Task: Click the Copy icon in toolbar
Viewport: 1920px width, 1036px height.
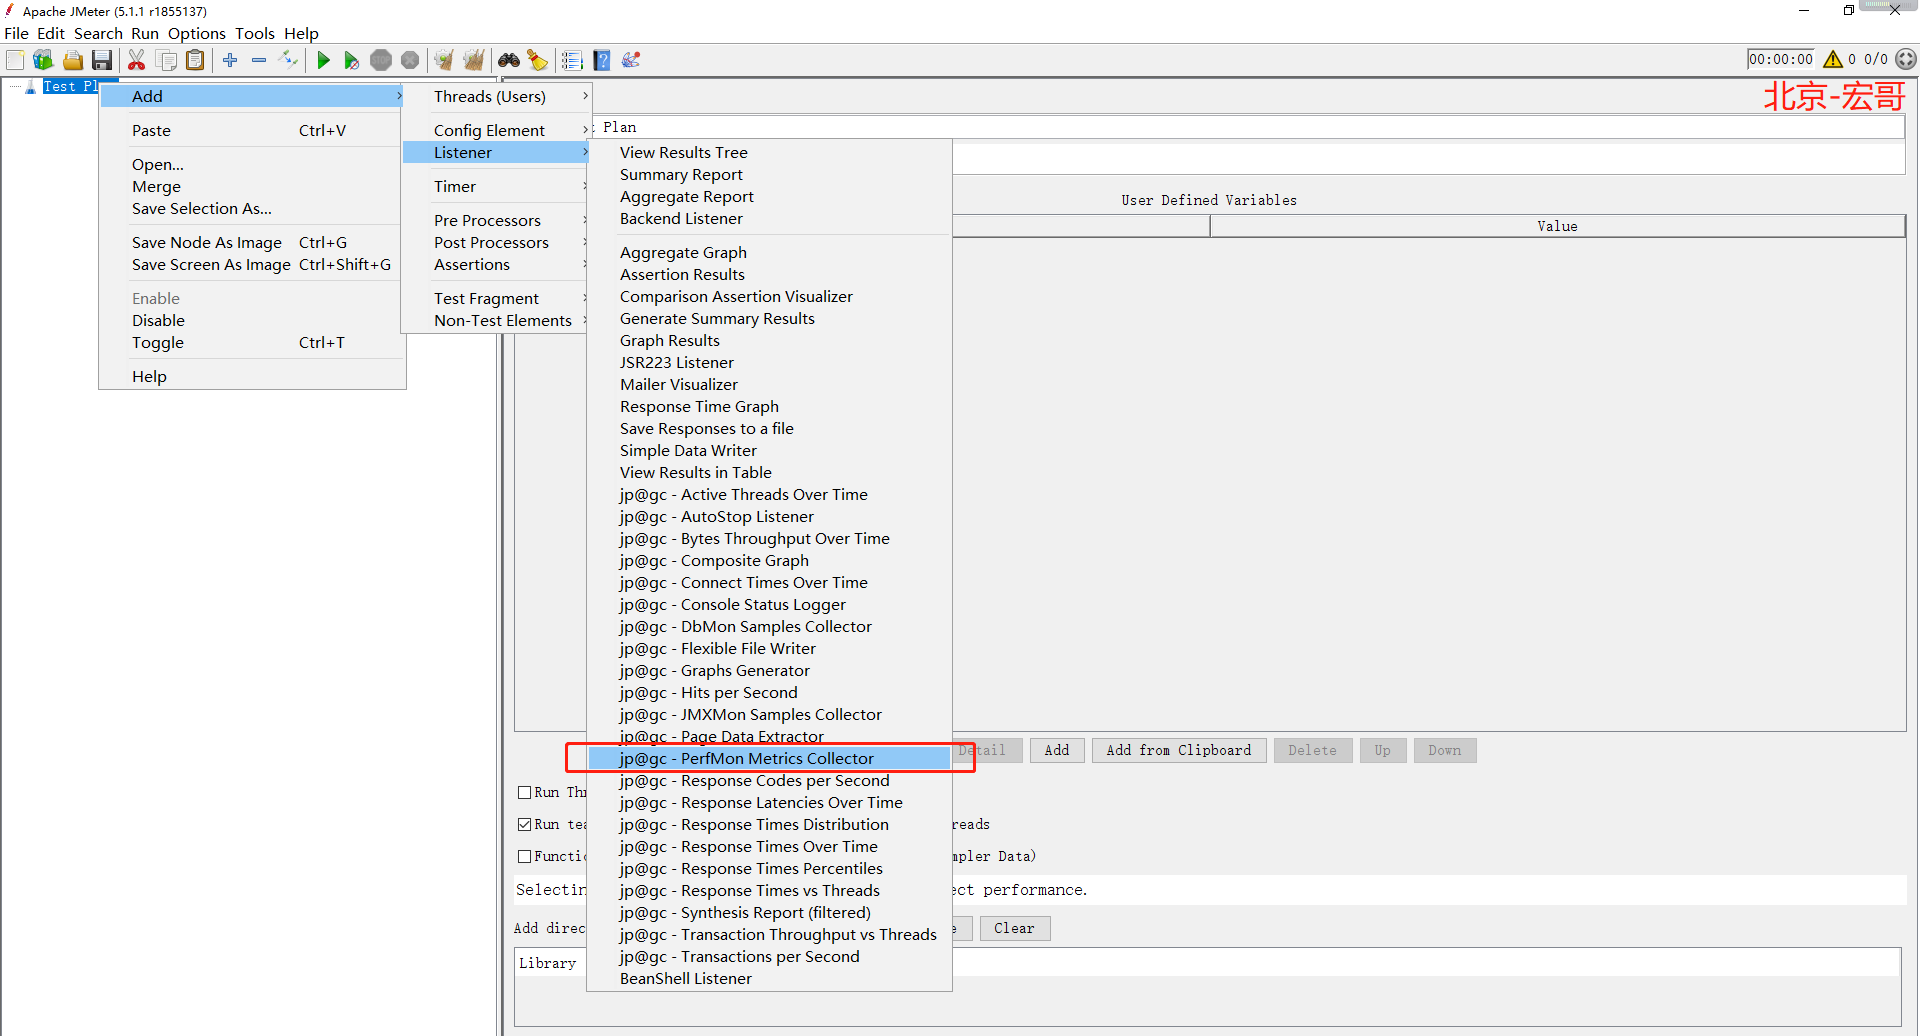Action: (x=166, y=60)
